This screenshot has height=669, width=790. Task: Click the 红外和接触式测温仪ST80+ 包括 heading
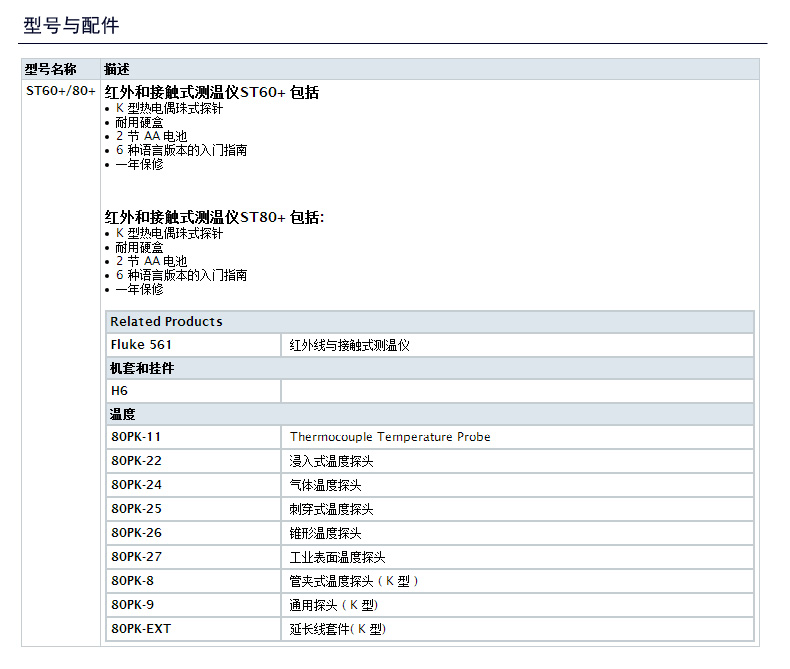(x=215, y=217)
